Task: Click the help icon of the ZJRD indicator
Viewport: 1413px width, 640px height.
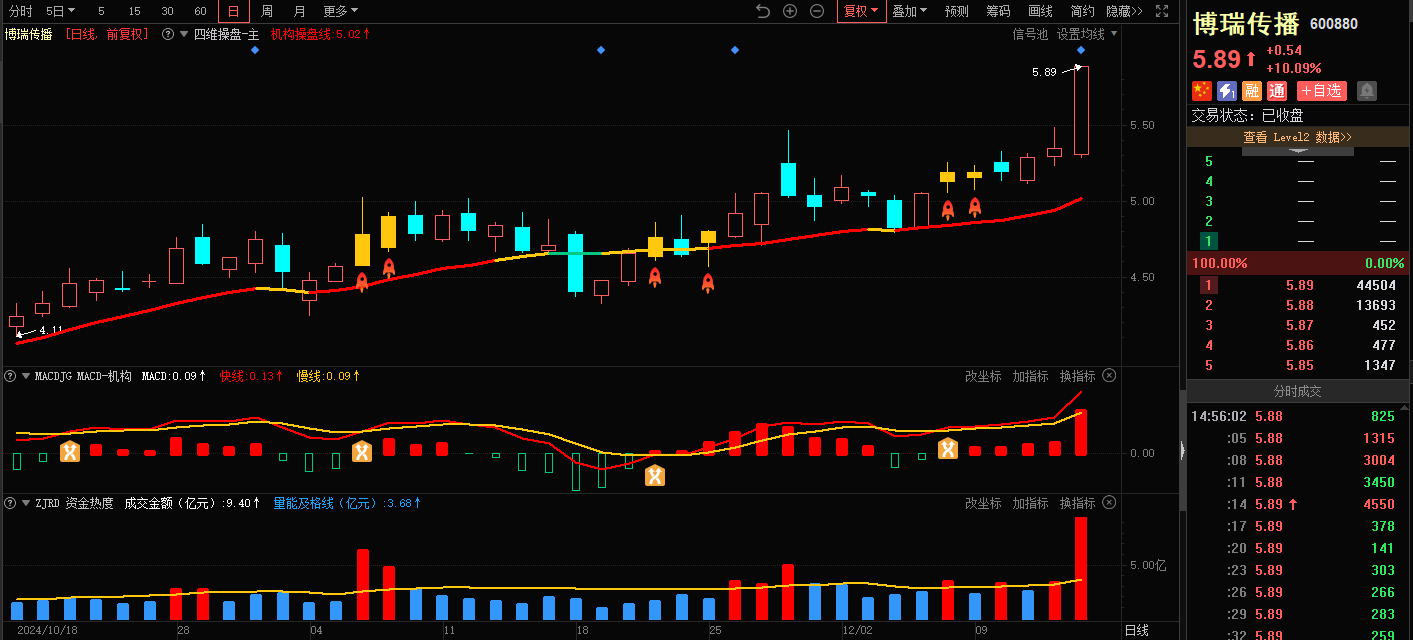Action: click(x=10, y=503)
